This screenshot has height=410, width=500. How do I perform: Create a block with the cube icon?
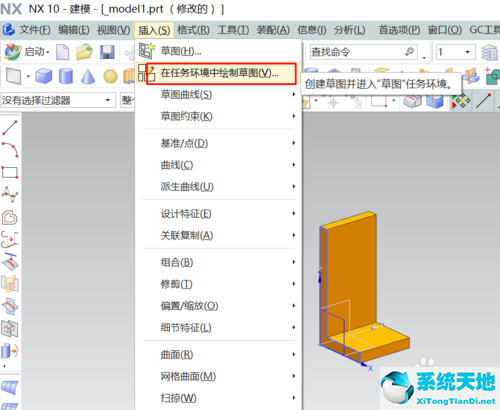pyautogui.click(x=43, y=76)
